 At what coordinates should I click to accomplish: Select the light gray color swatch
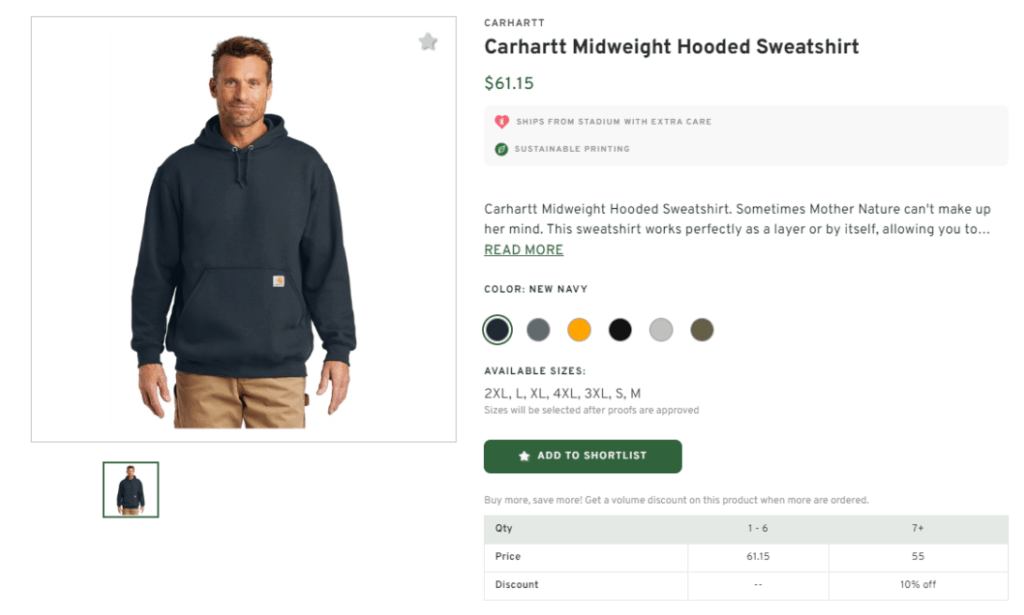(661, 329)
